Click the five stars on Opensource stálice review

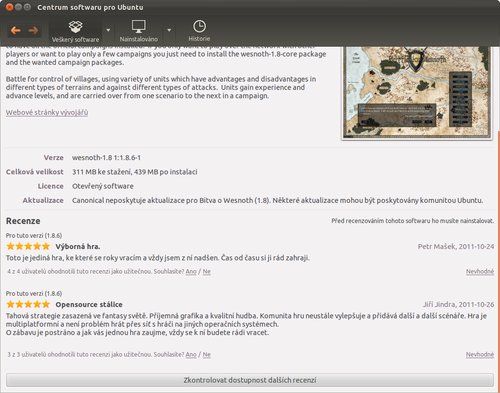coord(28,304)
